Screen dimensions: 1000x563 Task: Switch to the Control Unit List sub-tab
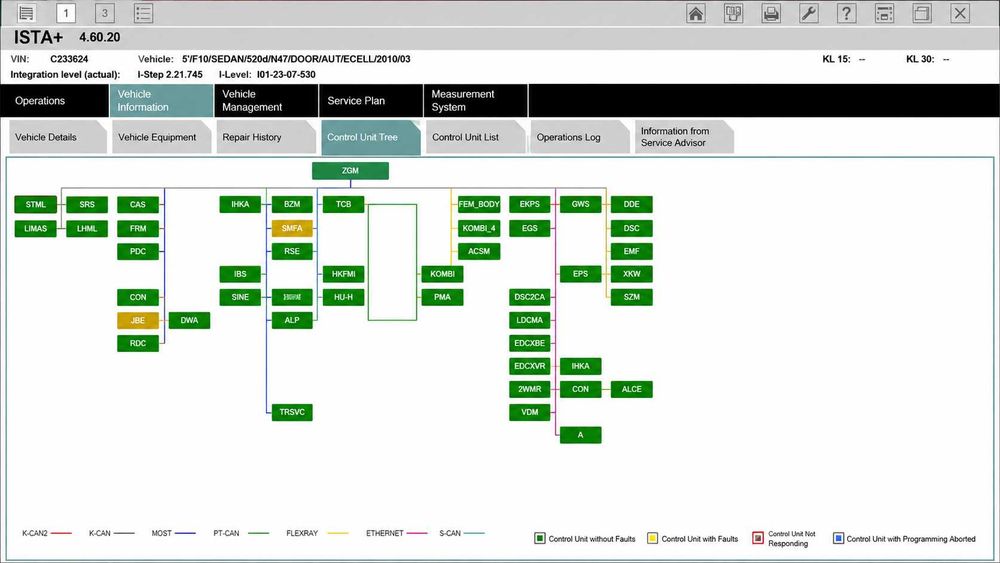(x=475, y=137)
